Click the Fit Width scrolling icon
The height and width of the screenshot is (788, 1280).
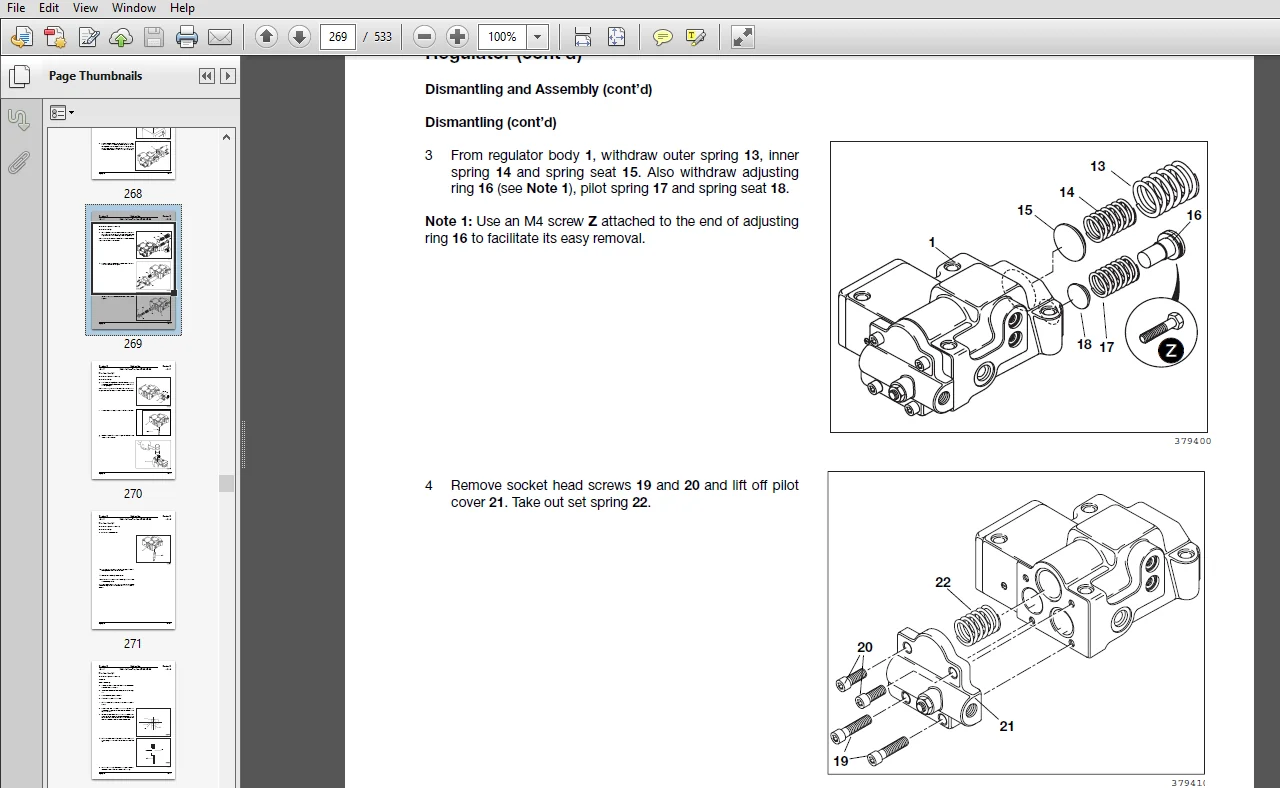click(583, 37)
